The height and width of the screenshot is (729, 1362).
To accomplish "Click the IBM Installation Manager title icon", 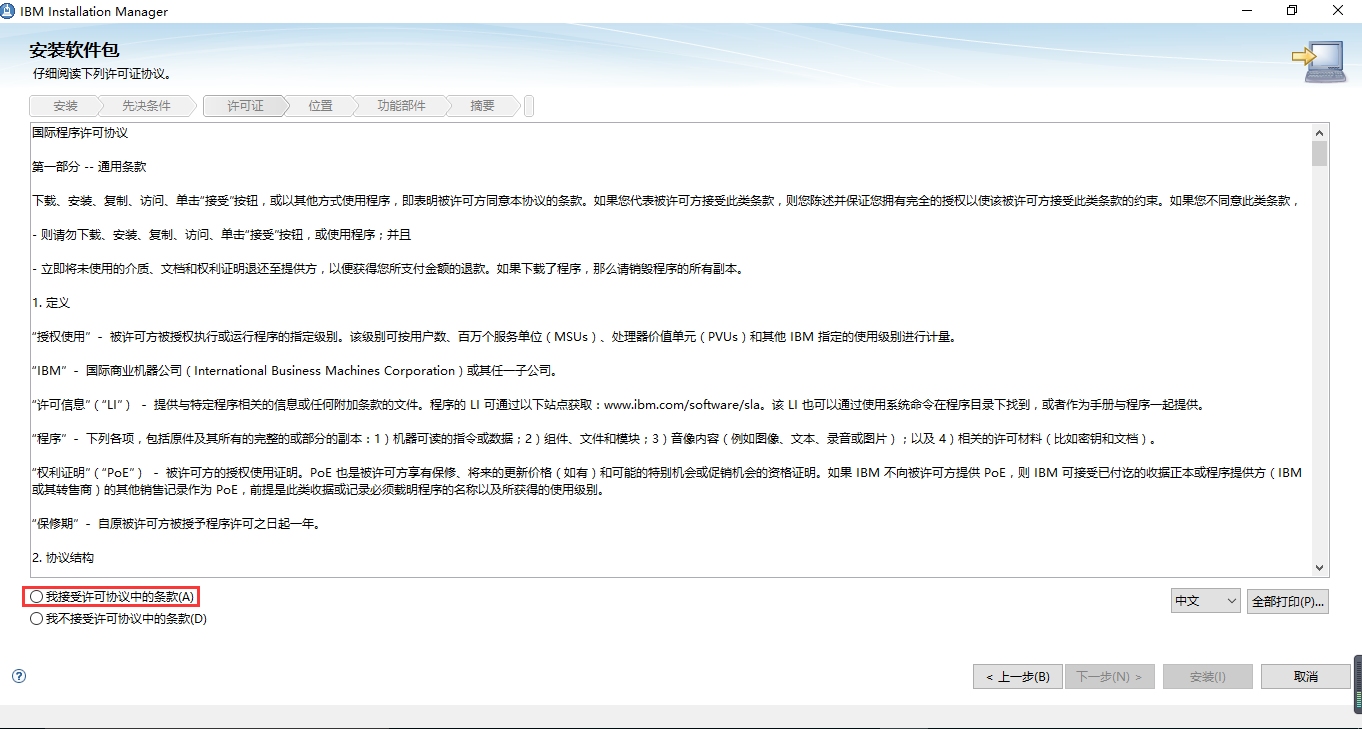I will coord(9,11).
